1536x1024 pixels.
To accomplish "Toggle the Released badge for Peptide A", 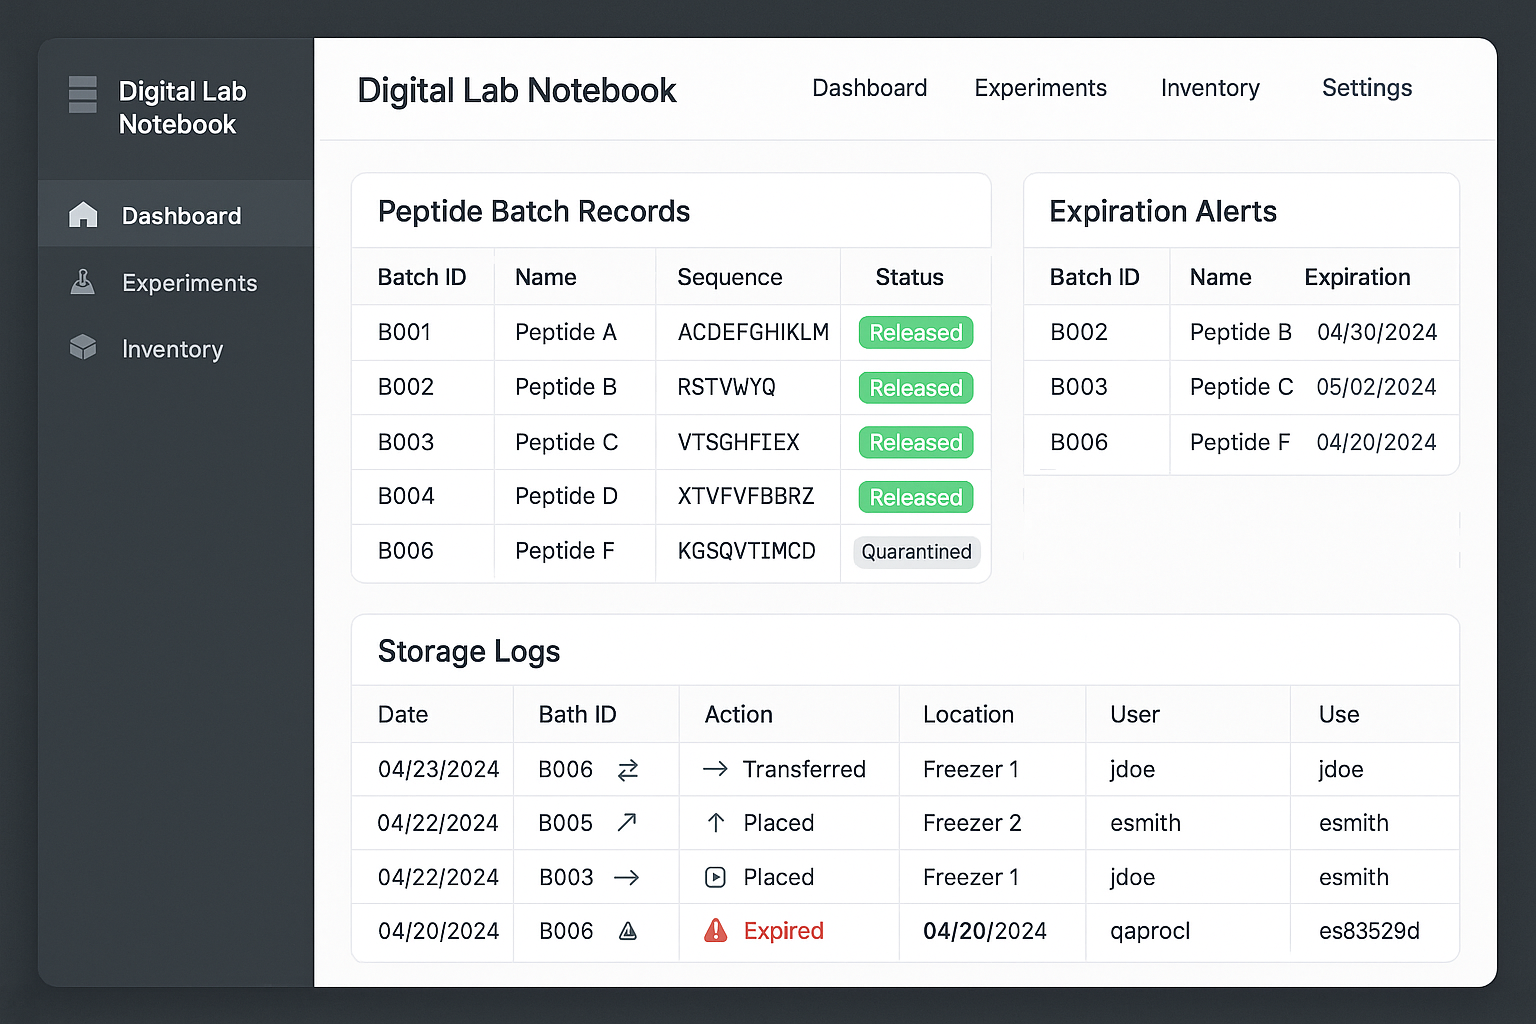I will [915, 332].
